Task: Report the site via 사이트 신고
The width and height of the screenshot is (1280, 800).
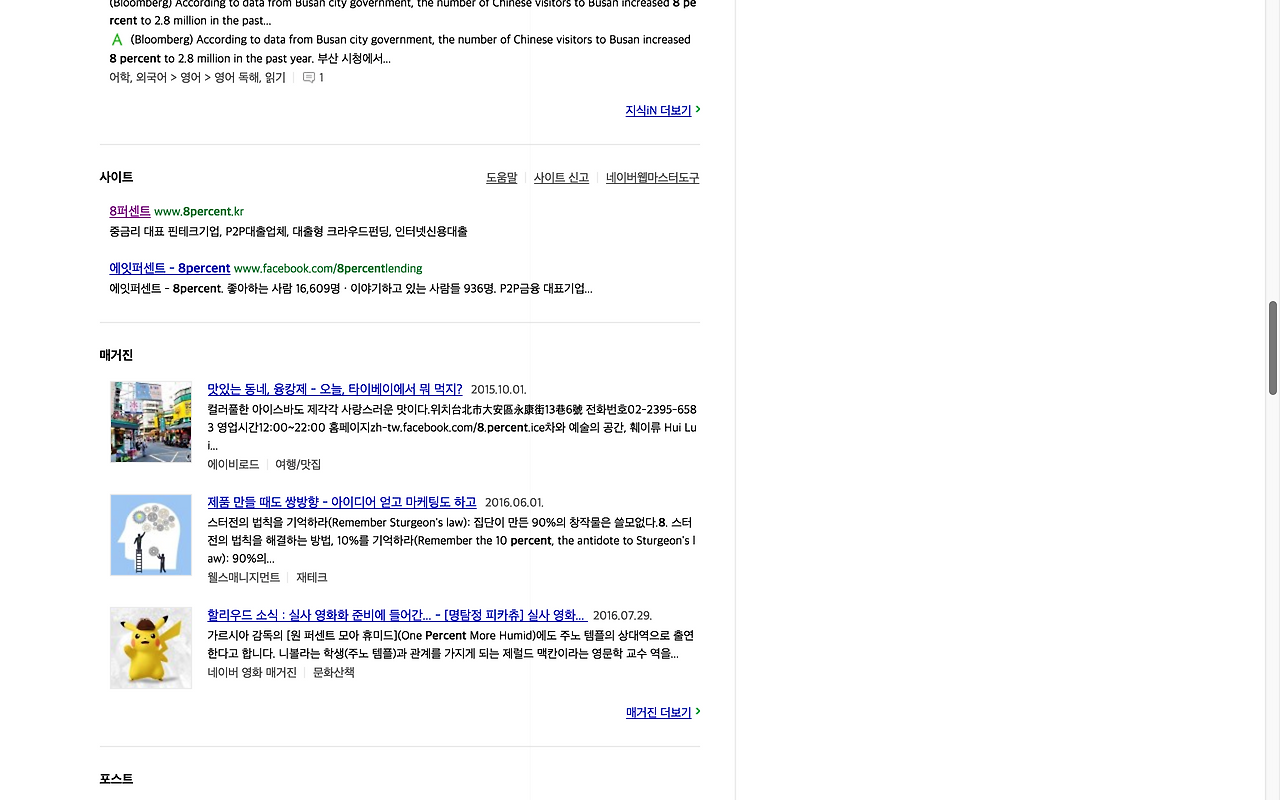Action: pos(561,177)
